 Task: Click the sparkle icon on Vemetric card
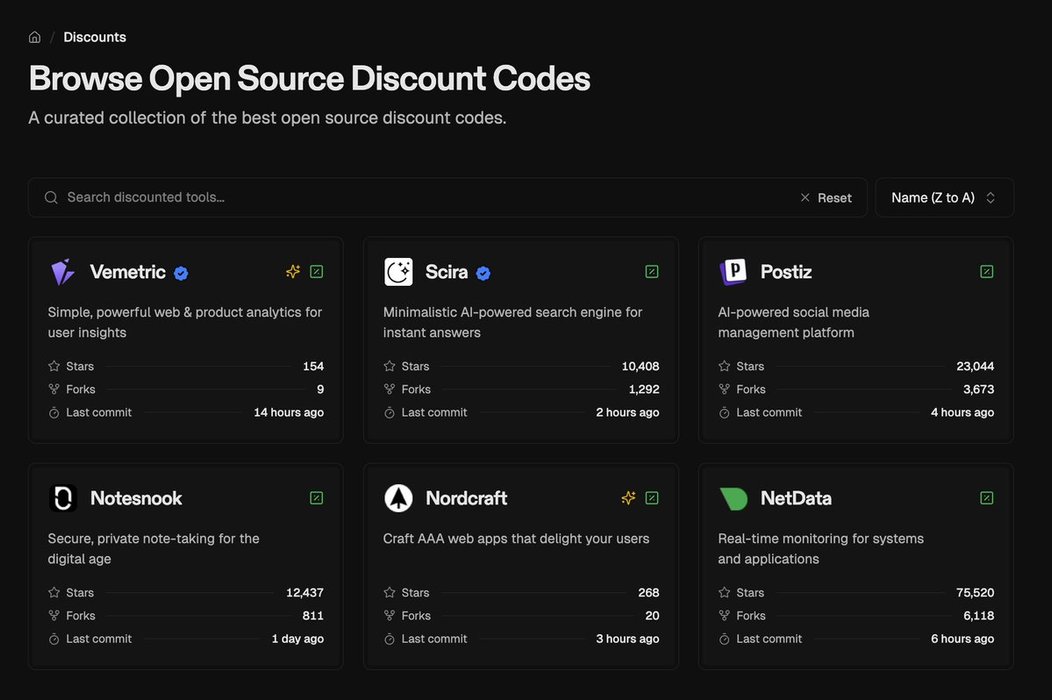tap(293, 272)
